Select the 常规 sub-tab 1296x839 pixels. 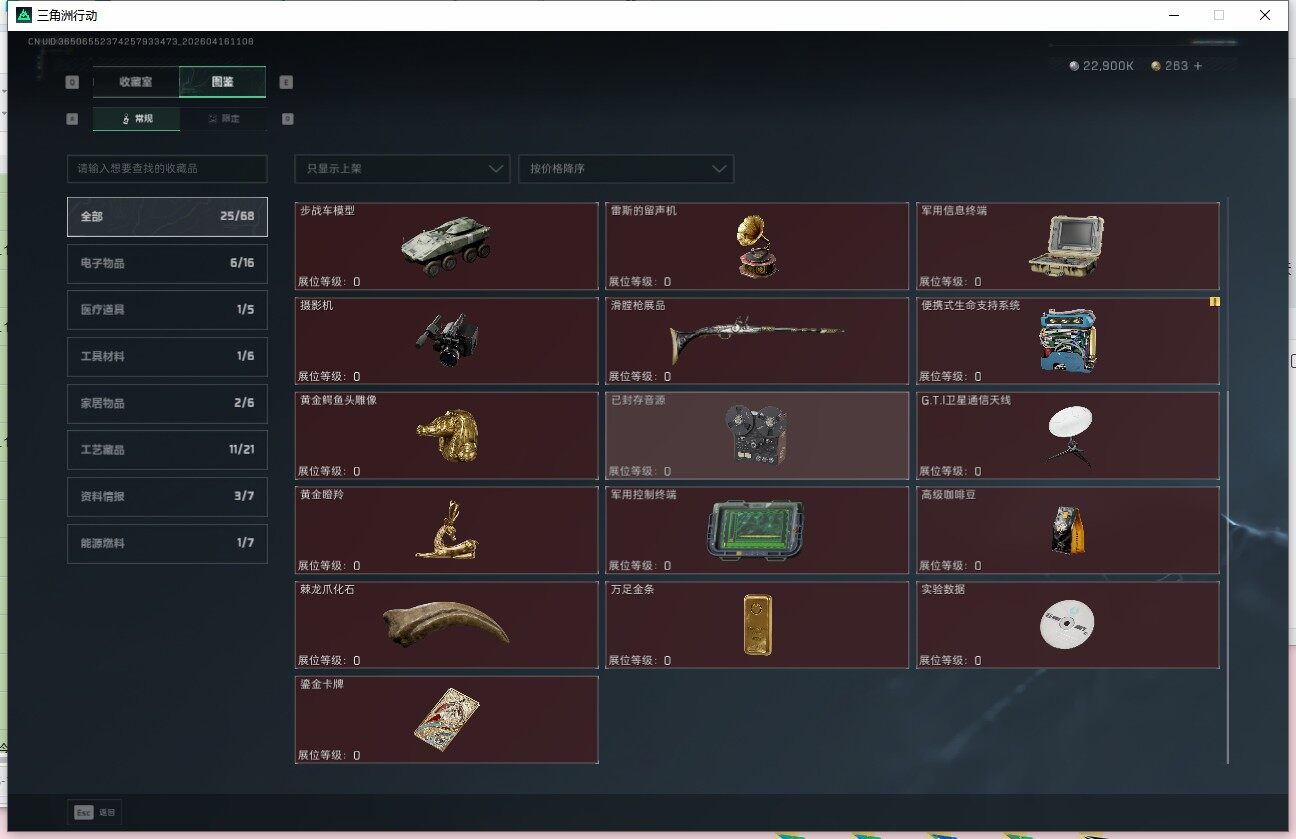(x=136, y=119)
